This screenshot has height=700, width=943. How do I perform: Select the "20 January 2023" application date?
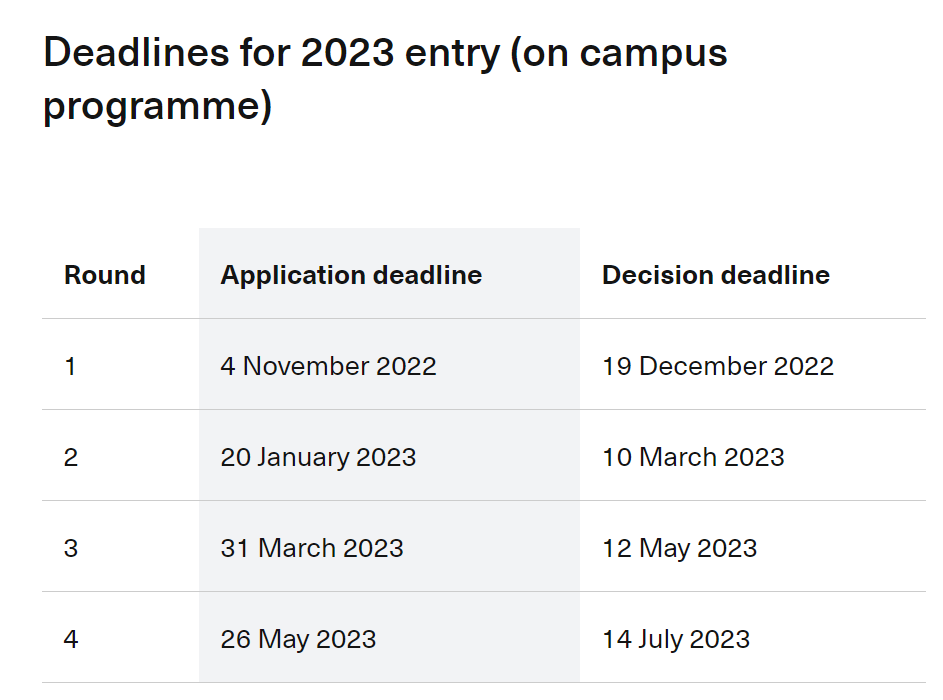pos(318,458)
